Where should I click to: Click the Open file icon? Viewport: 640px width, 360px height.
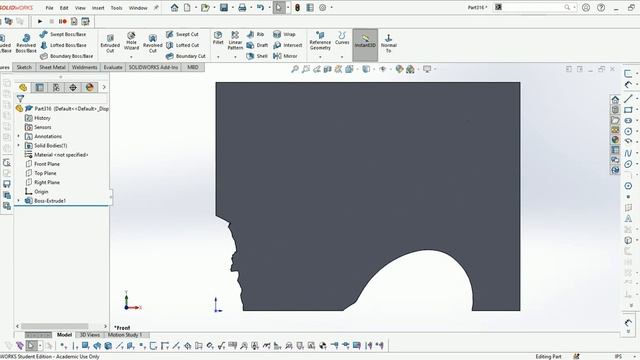[x=205, y=7]
